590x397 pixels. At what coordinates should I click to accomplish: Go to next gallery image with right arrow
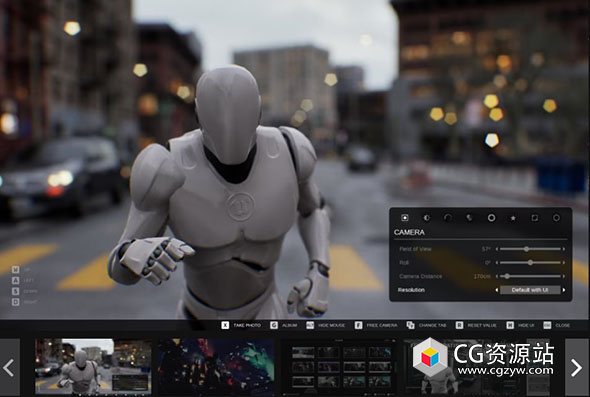tap(576, 367)
